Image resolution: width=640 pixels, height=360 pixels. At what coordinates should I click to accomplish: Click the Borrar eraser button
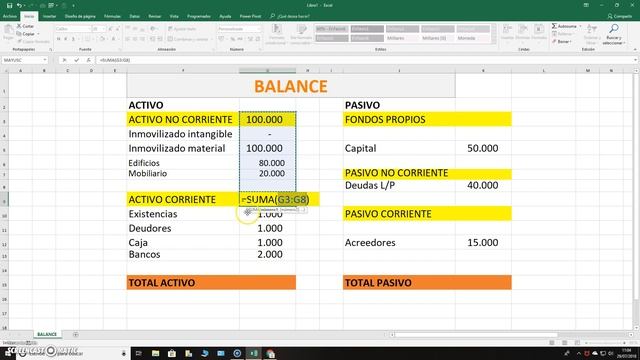point(561,42)
